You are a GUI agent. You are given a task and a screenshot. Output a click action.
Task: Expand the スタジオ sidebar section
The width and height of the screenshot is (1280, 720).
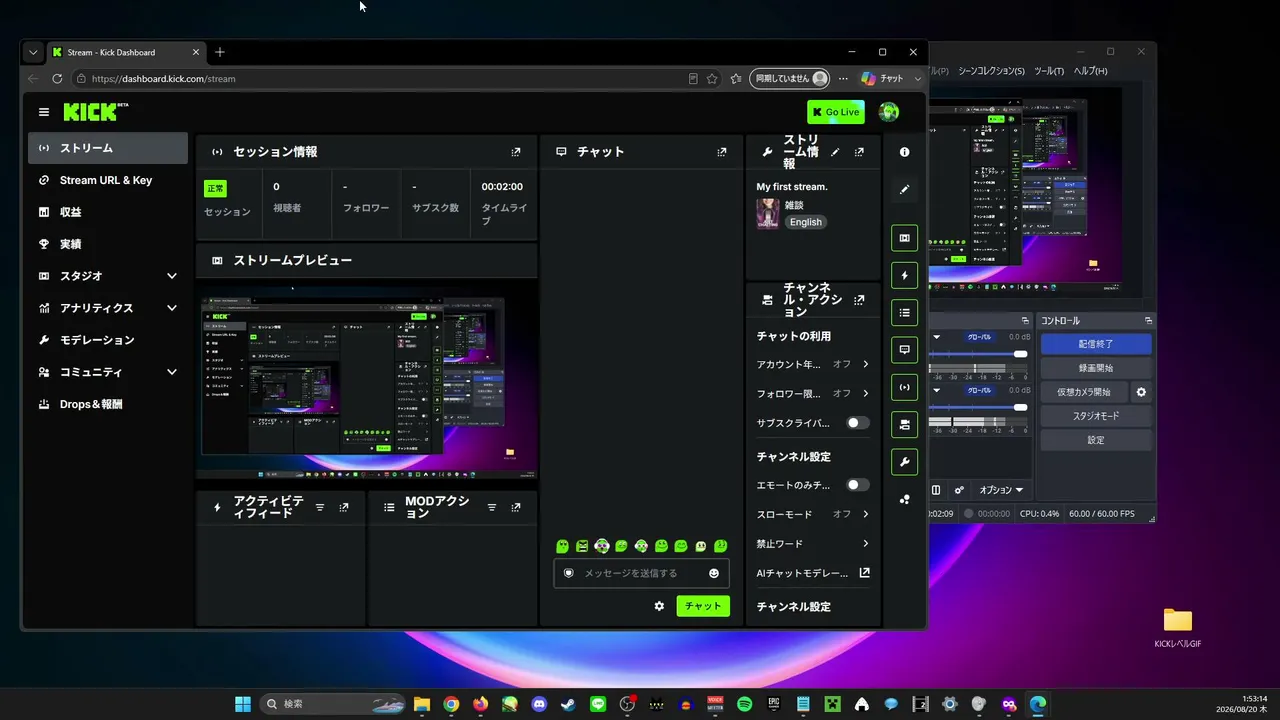(172, 276)
